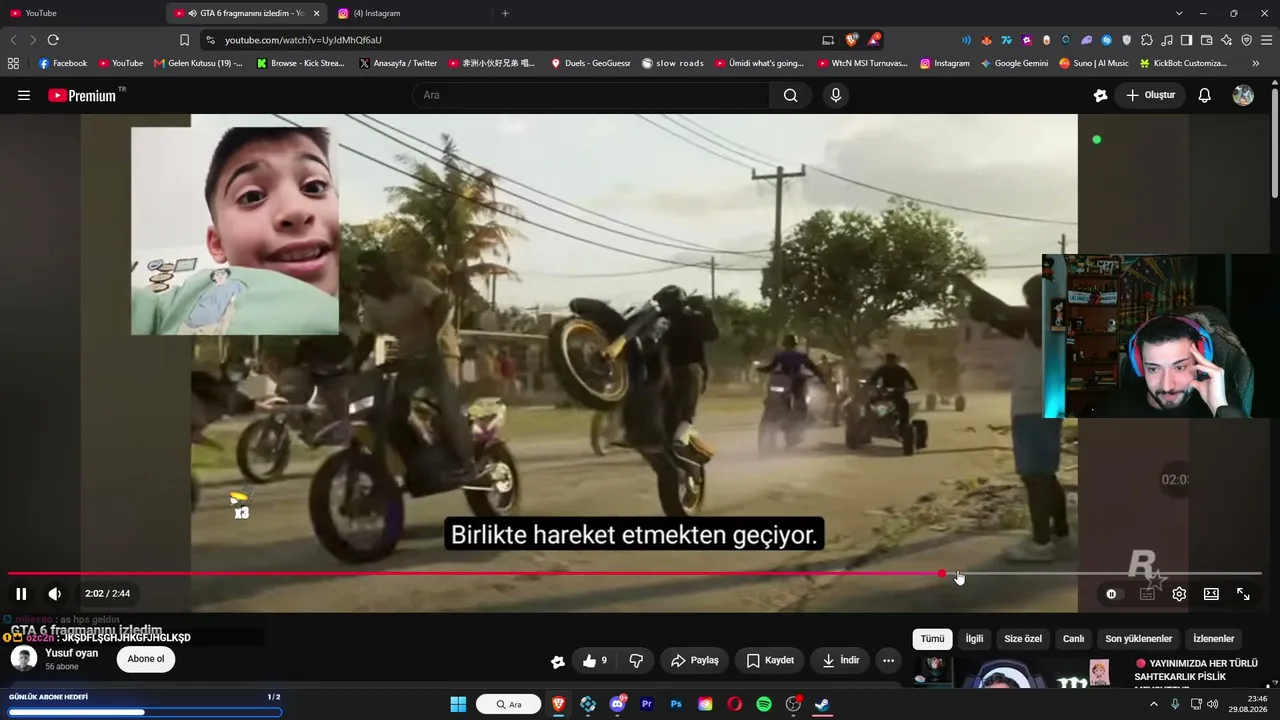The height and width of the screenshot is (720, 1280).
Task: Open YouTube notifications bell
Action: pyautogui.click(x=1205, y=96)
